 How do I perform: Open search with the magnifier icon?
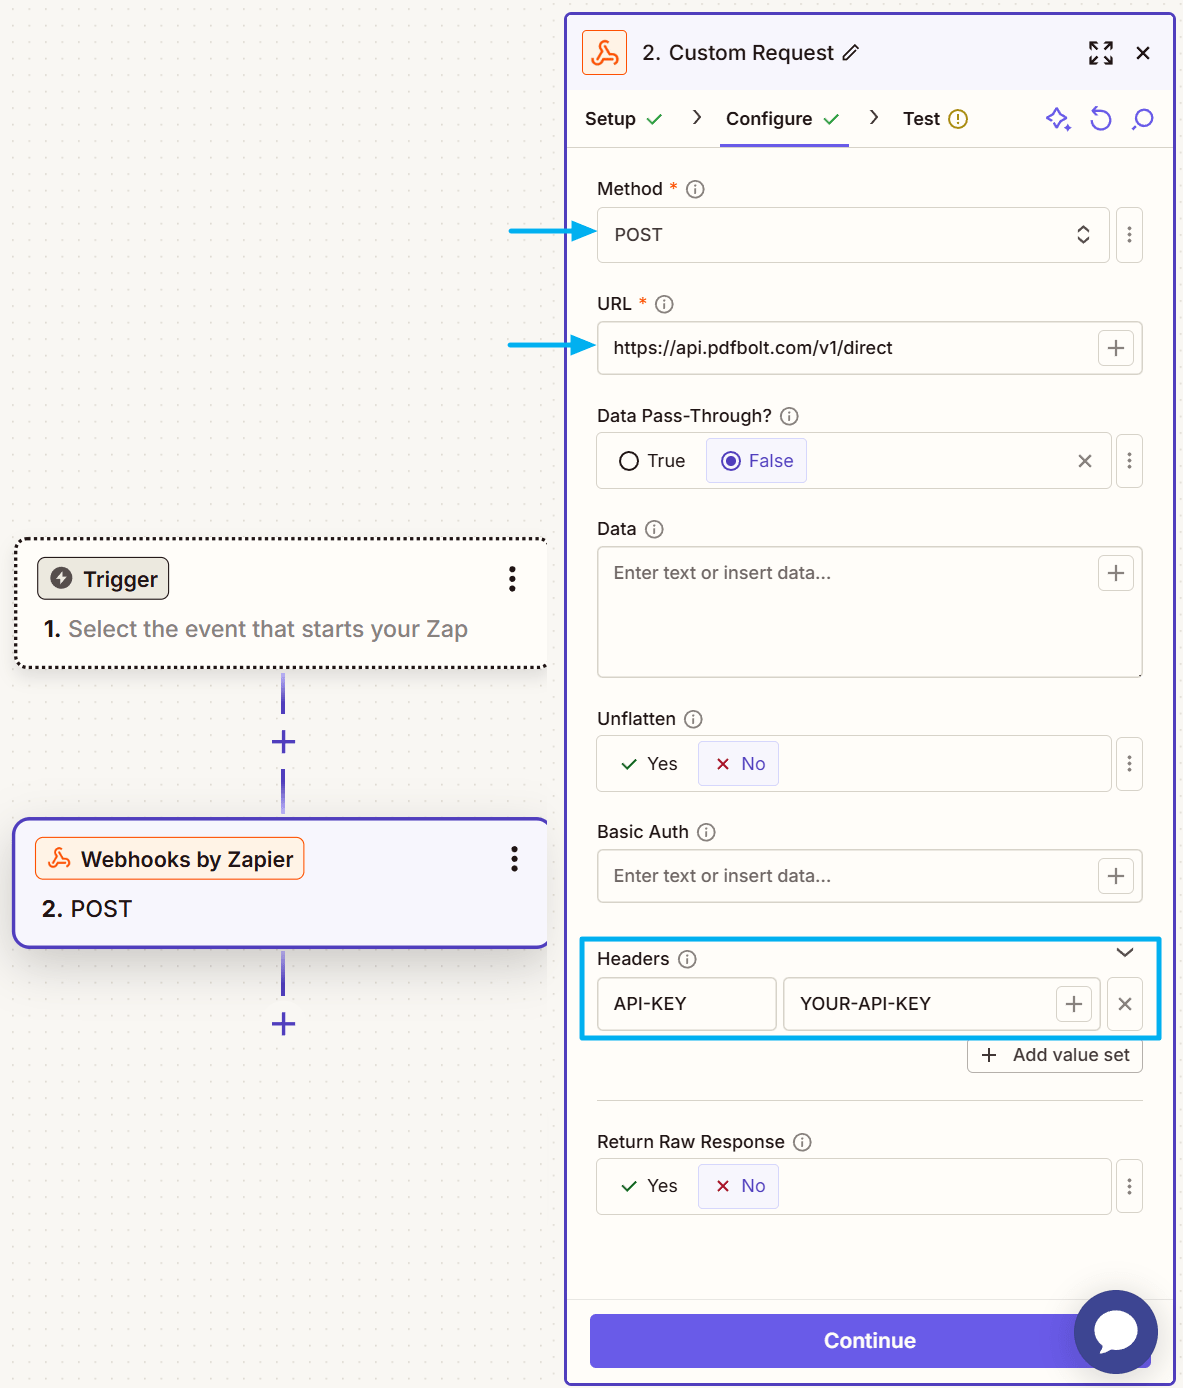(1142, 119)
